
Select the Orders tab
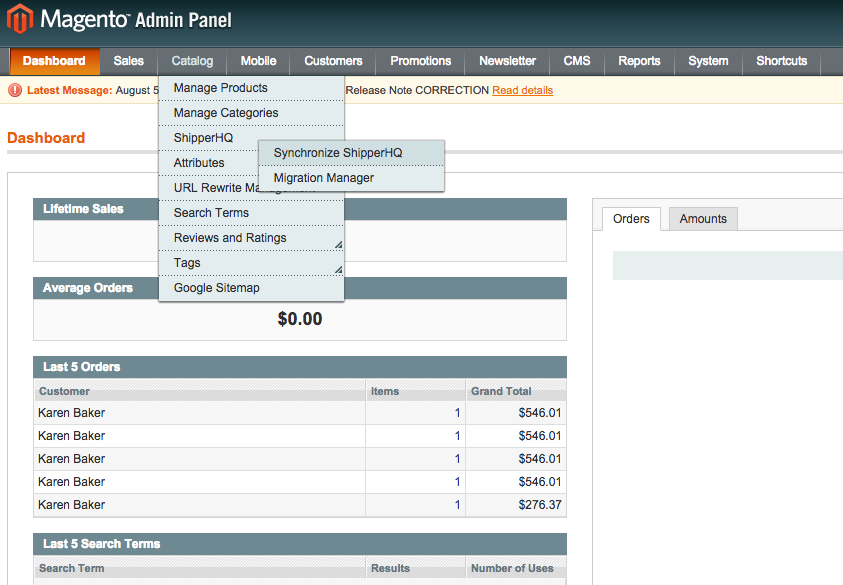pyautogui.click(x=631, y=219)
